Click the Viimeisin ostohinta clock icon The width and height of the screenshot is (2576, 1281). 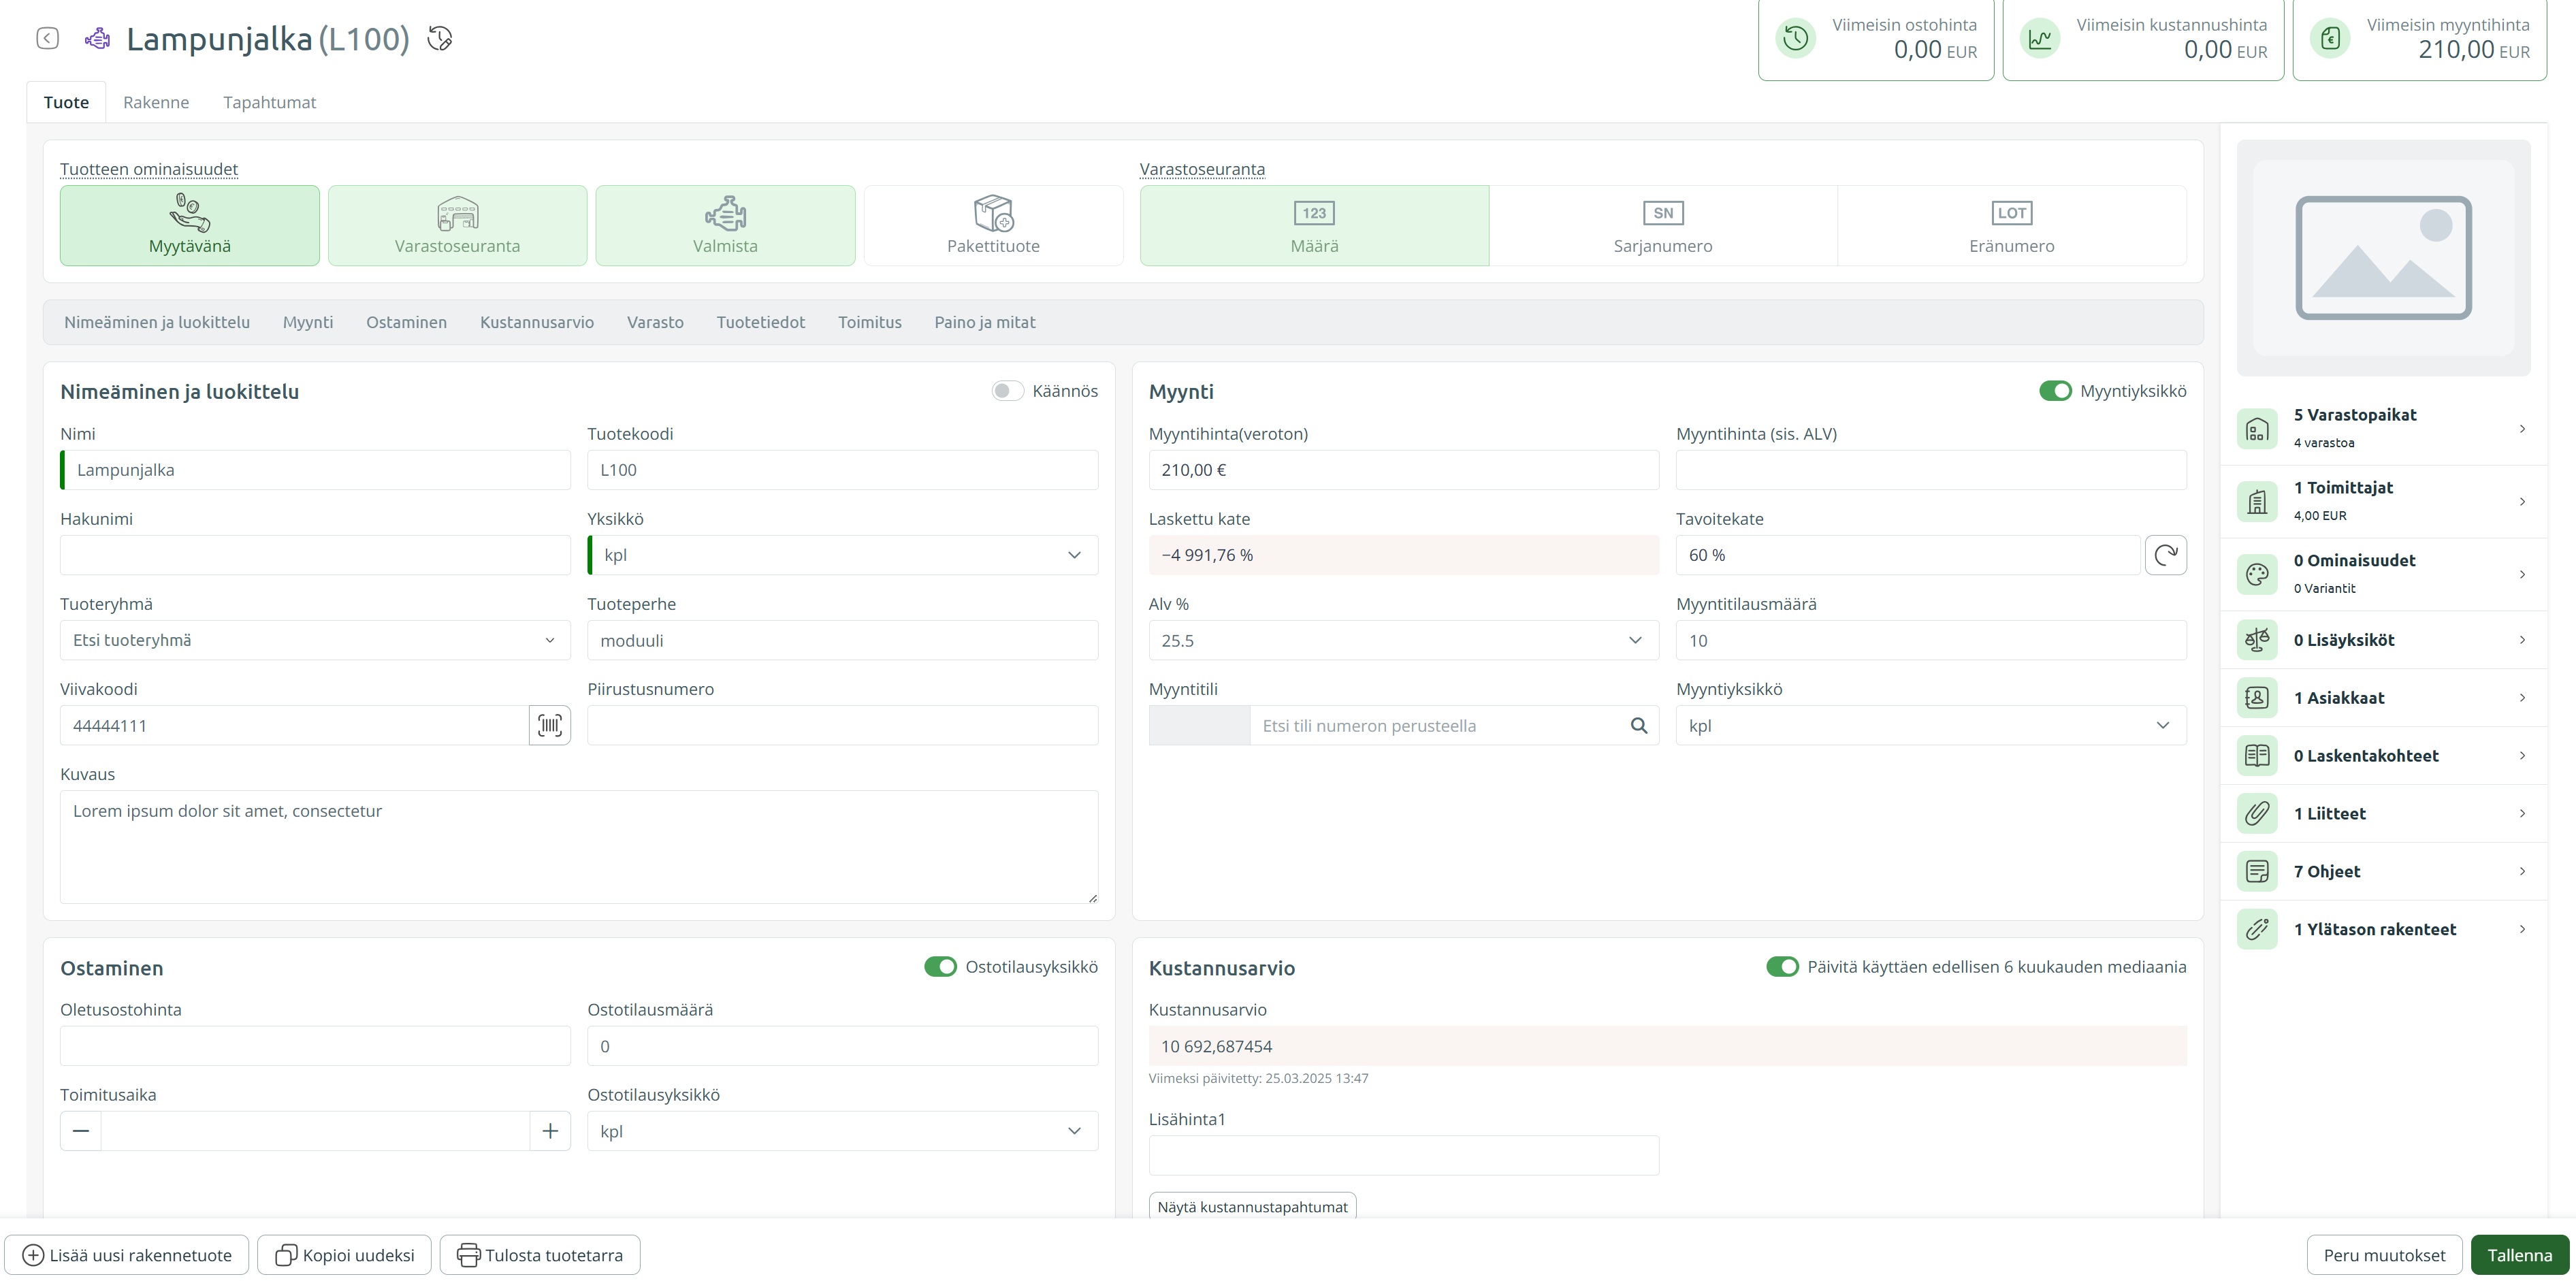coord(1796,39)
